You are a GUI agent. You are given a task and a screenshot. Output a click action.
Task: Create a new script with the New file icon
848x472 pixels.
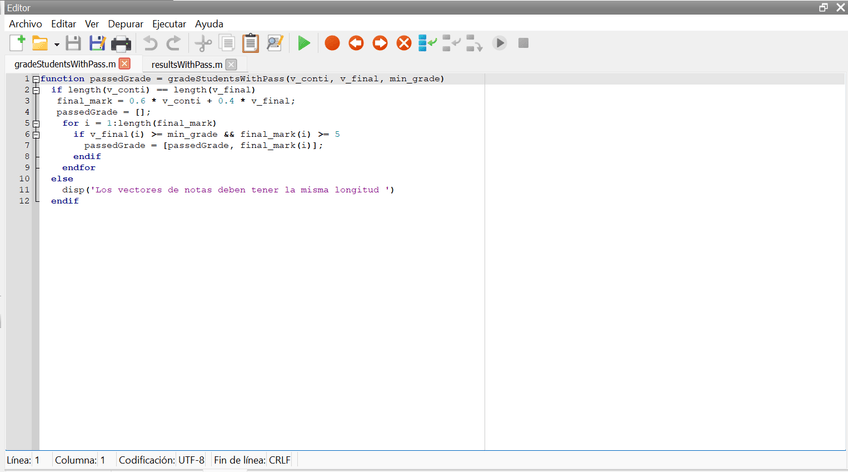click(17, 43)
